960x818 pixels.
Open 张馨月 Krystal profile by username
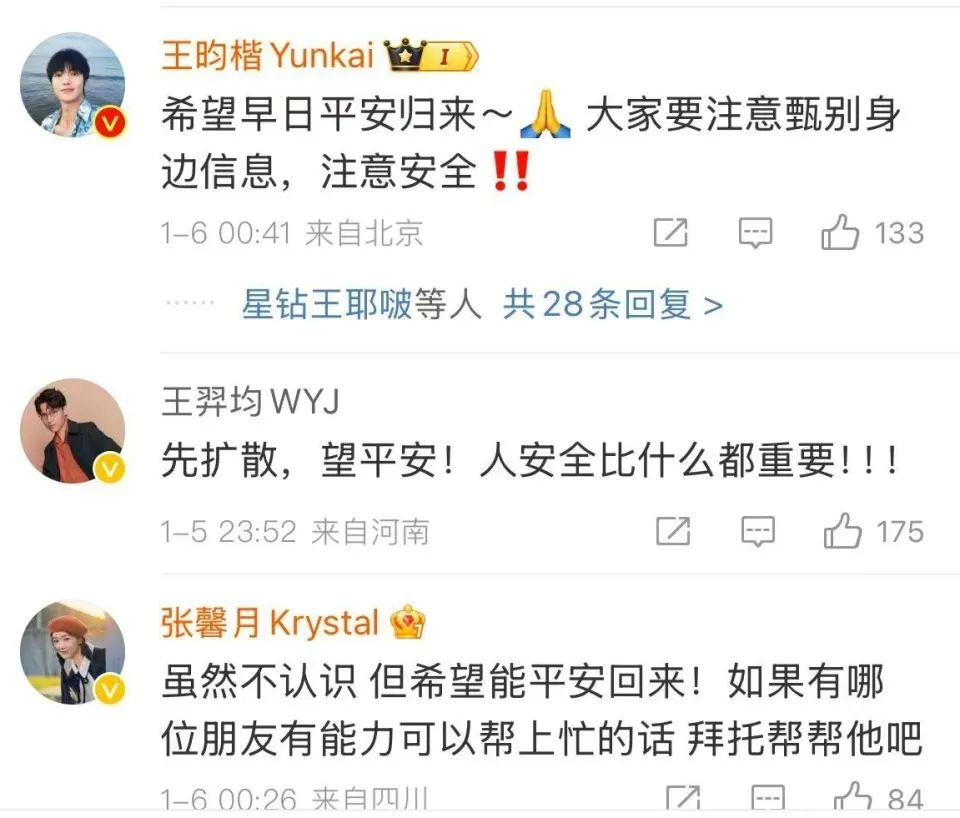(270, 623)
